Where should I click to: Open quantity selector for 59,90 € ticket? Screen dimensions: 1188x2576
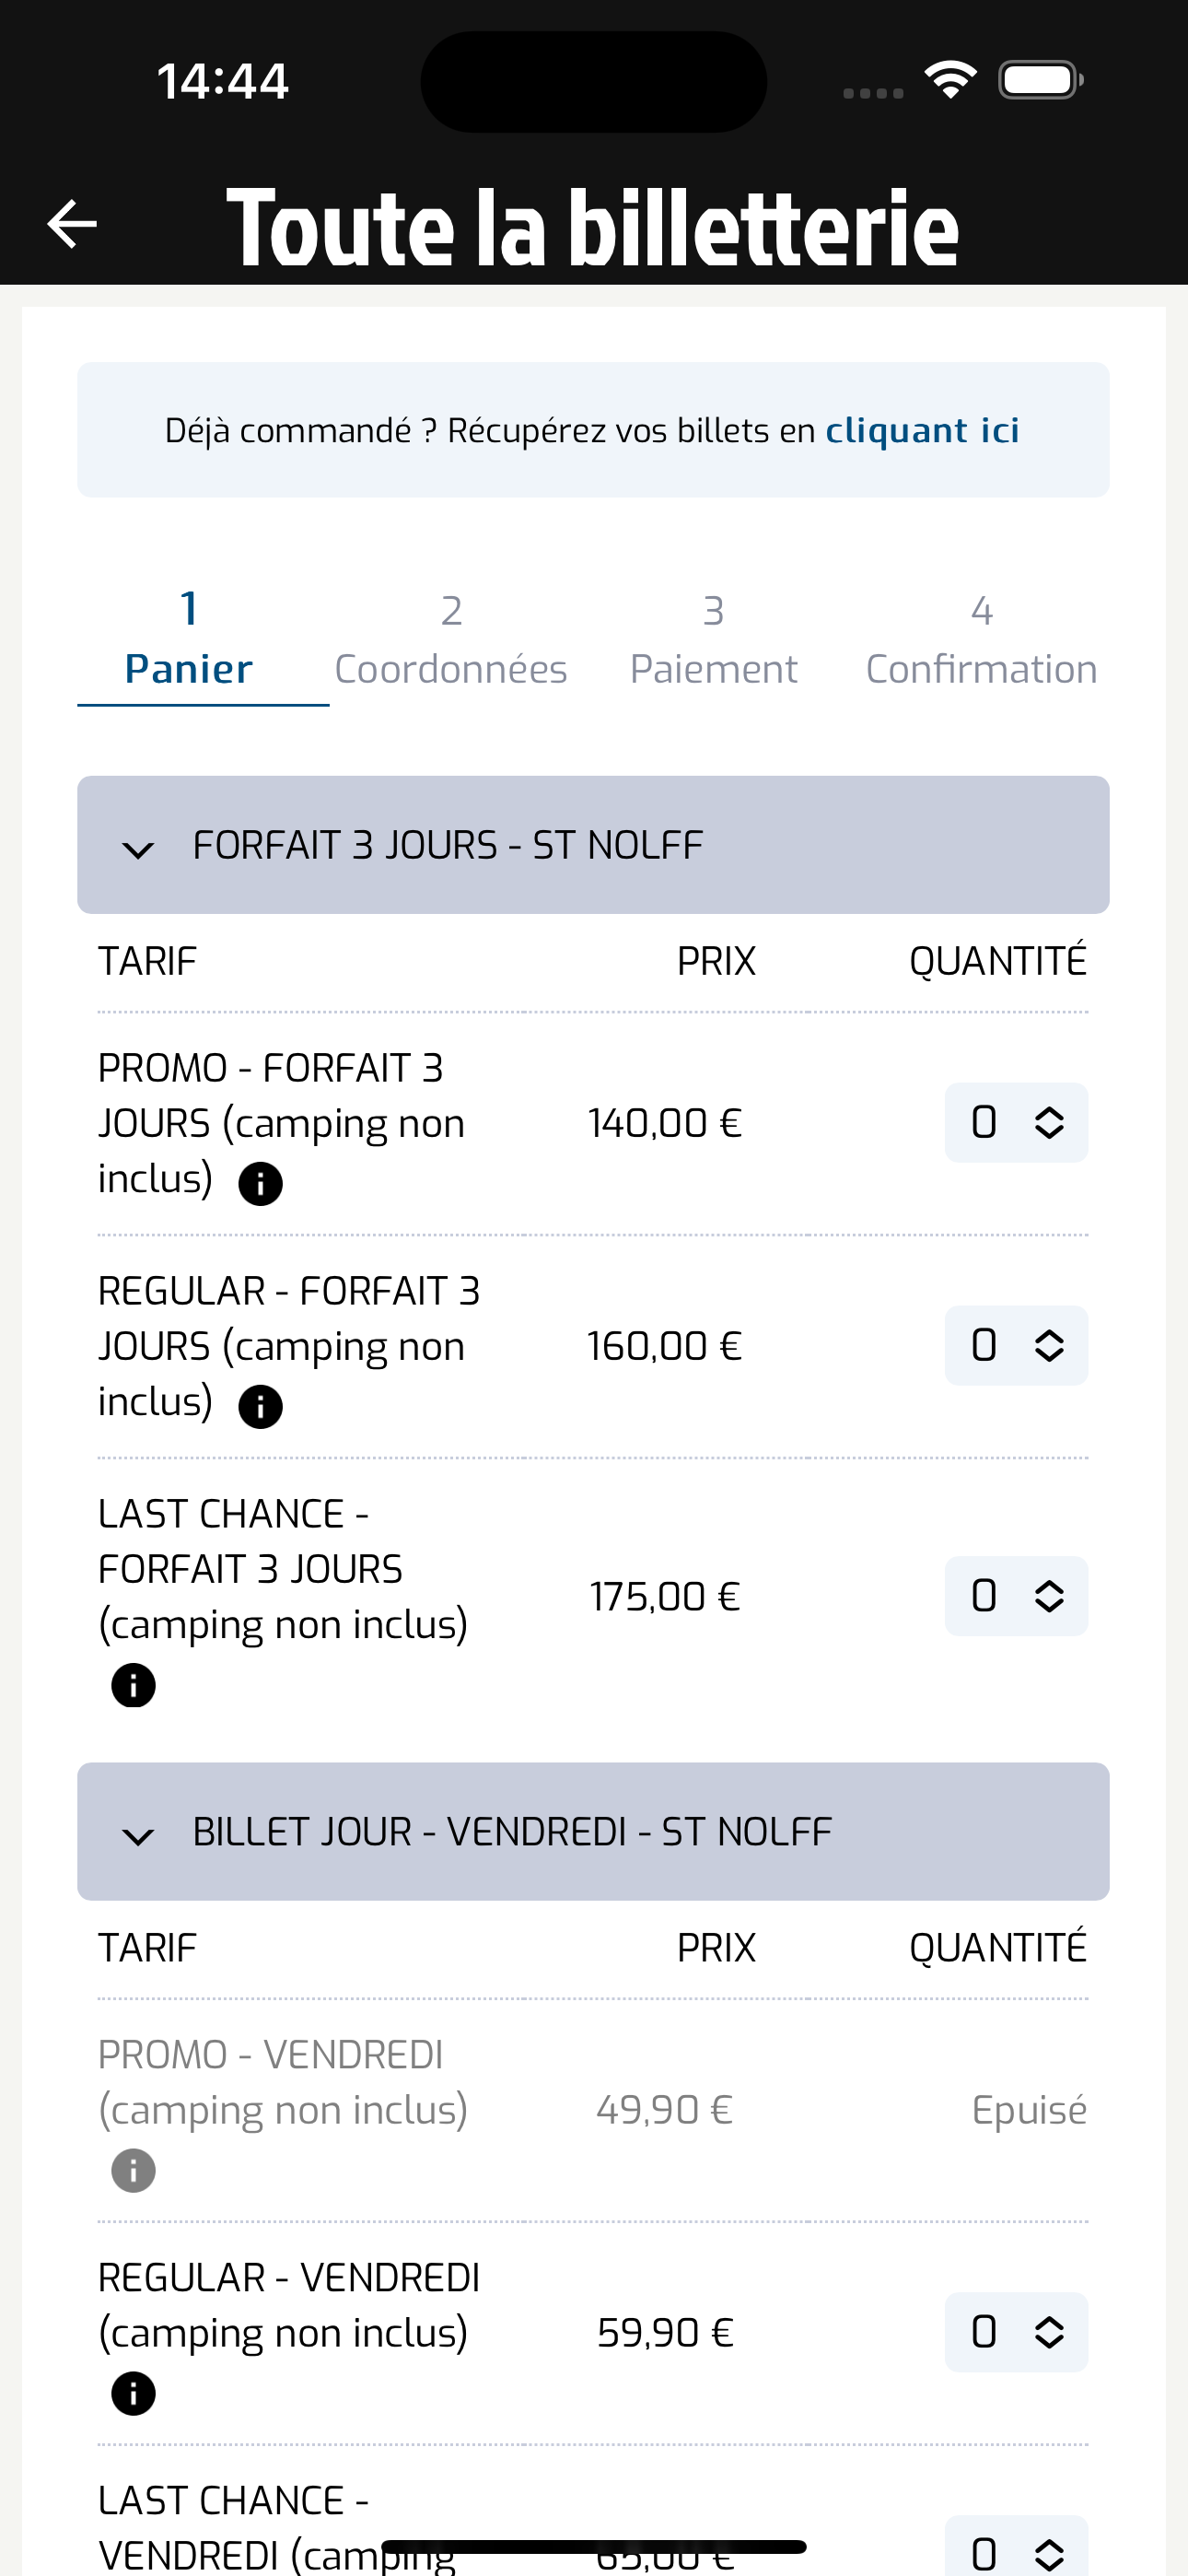tap(1016, 2332)
